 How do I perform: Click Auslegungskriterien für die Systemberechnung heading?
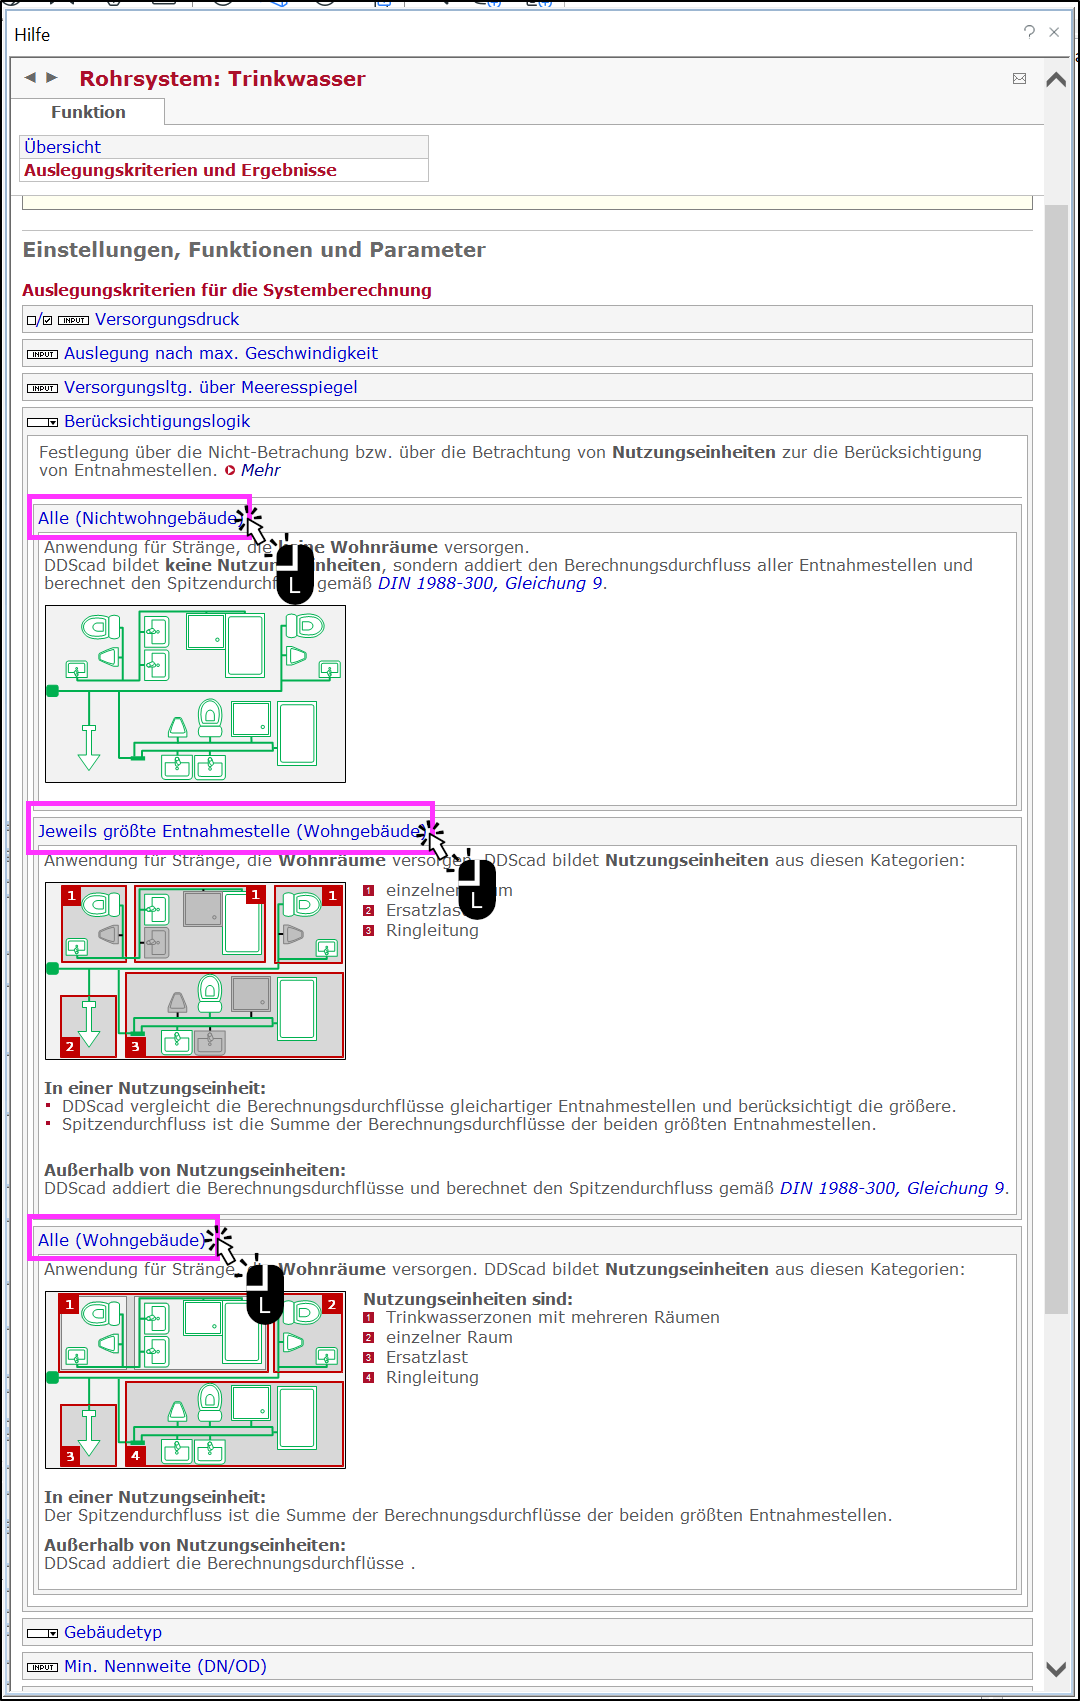(227, 290)
